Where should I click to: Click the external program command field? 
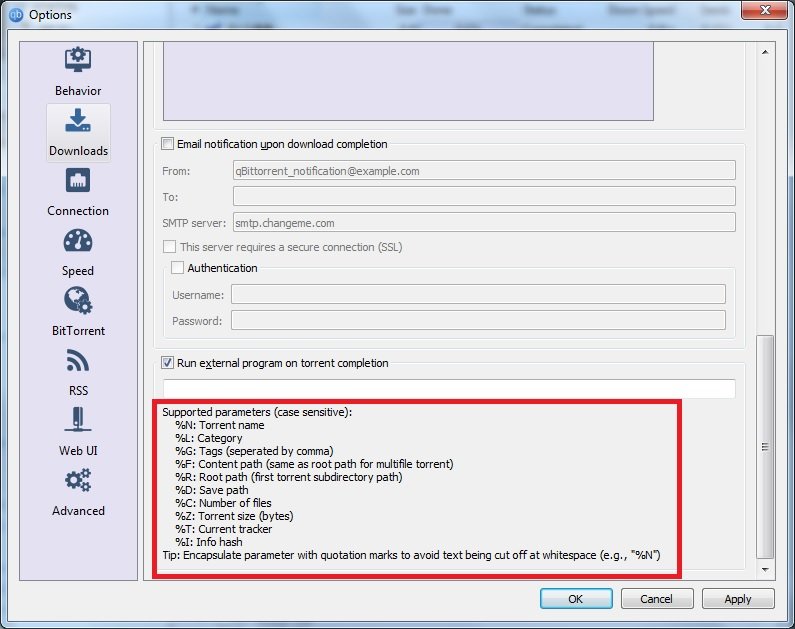click(x=449, y=389)
